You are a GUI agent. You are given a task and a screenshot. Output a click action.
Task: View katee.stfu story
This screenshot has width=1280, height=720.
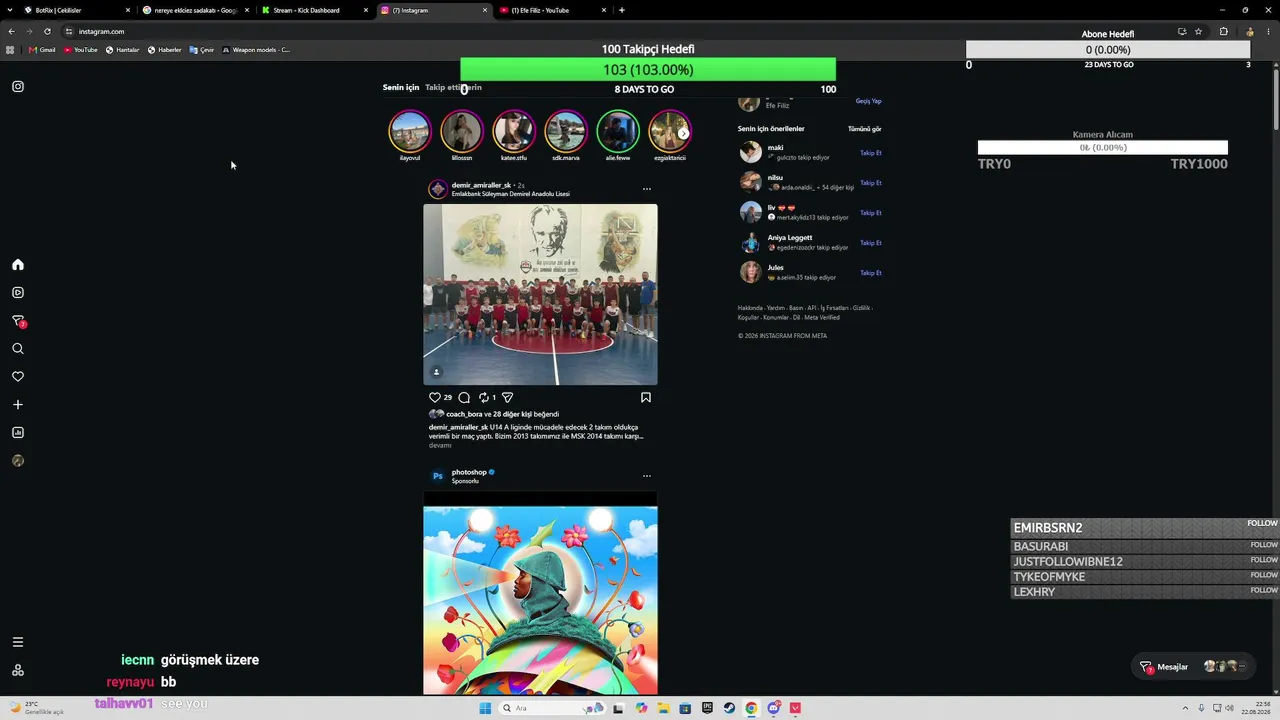514,131
